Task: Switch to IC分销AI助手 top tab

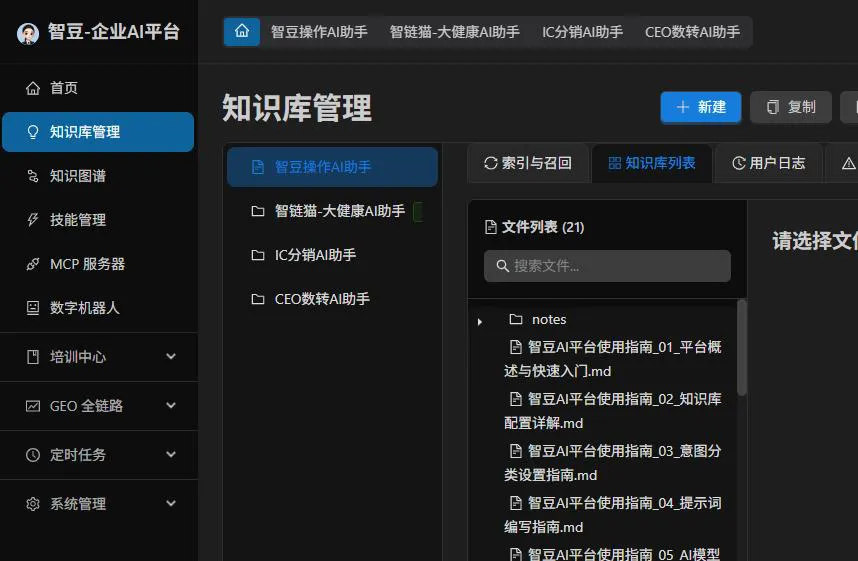Action: [582, 32]
